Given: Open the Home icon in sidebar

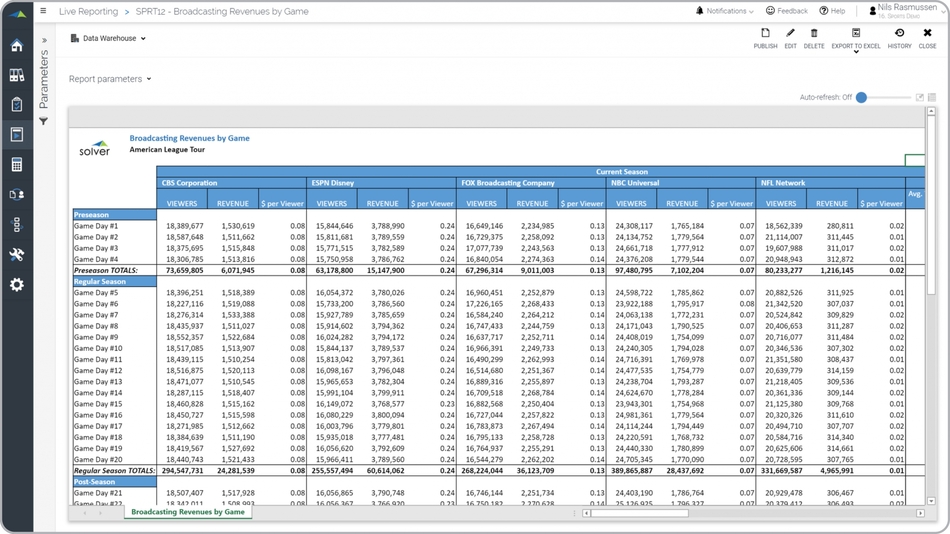Looking at the screenshot, I should (17, 46).
